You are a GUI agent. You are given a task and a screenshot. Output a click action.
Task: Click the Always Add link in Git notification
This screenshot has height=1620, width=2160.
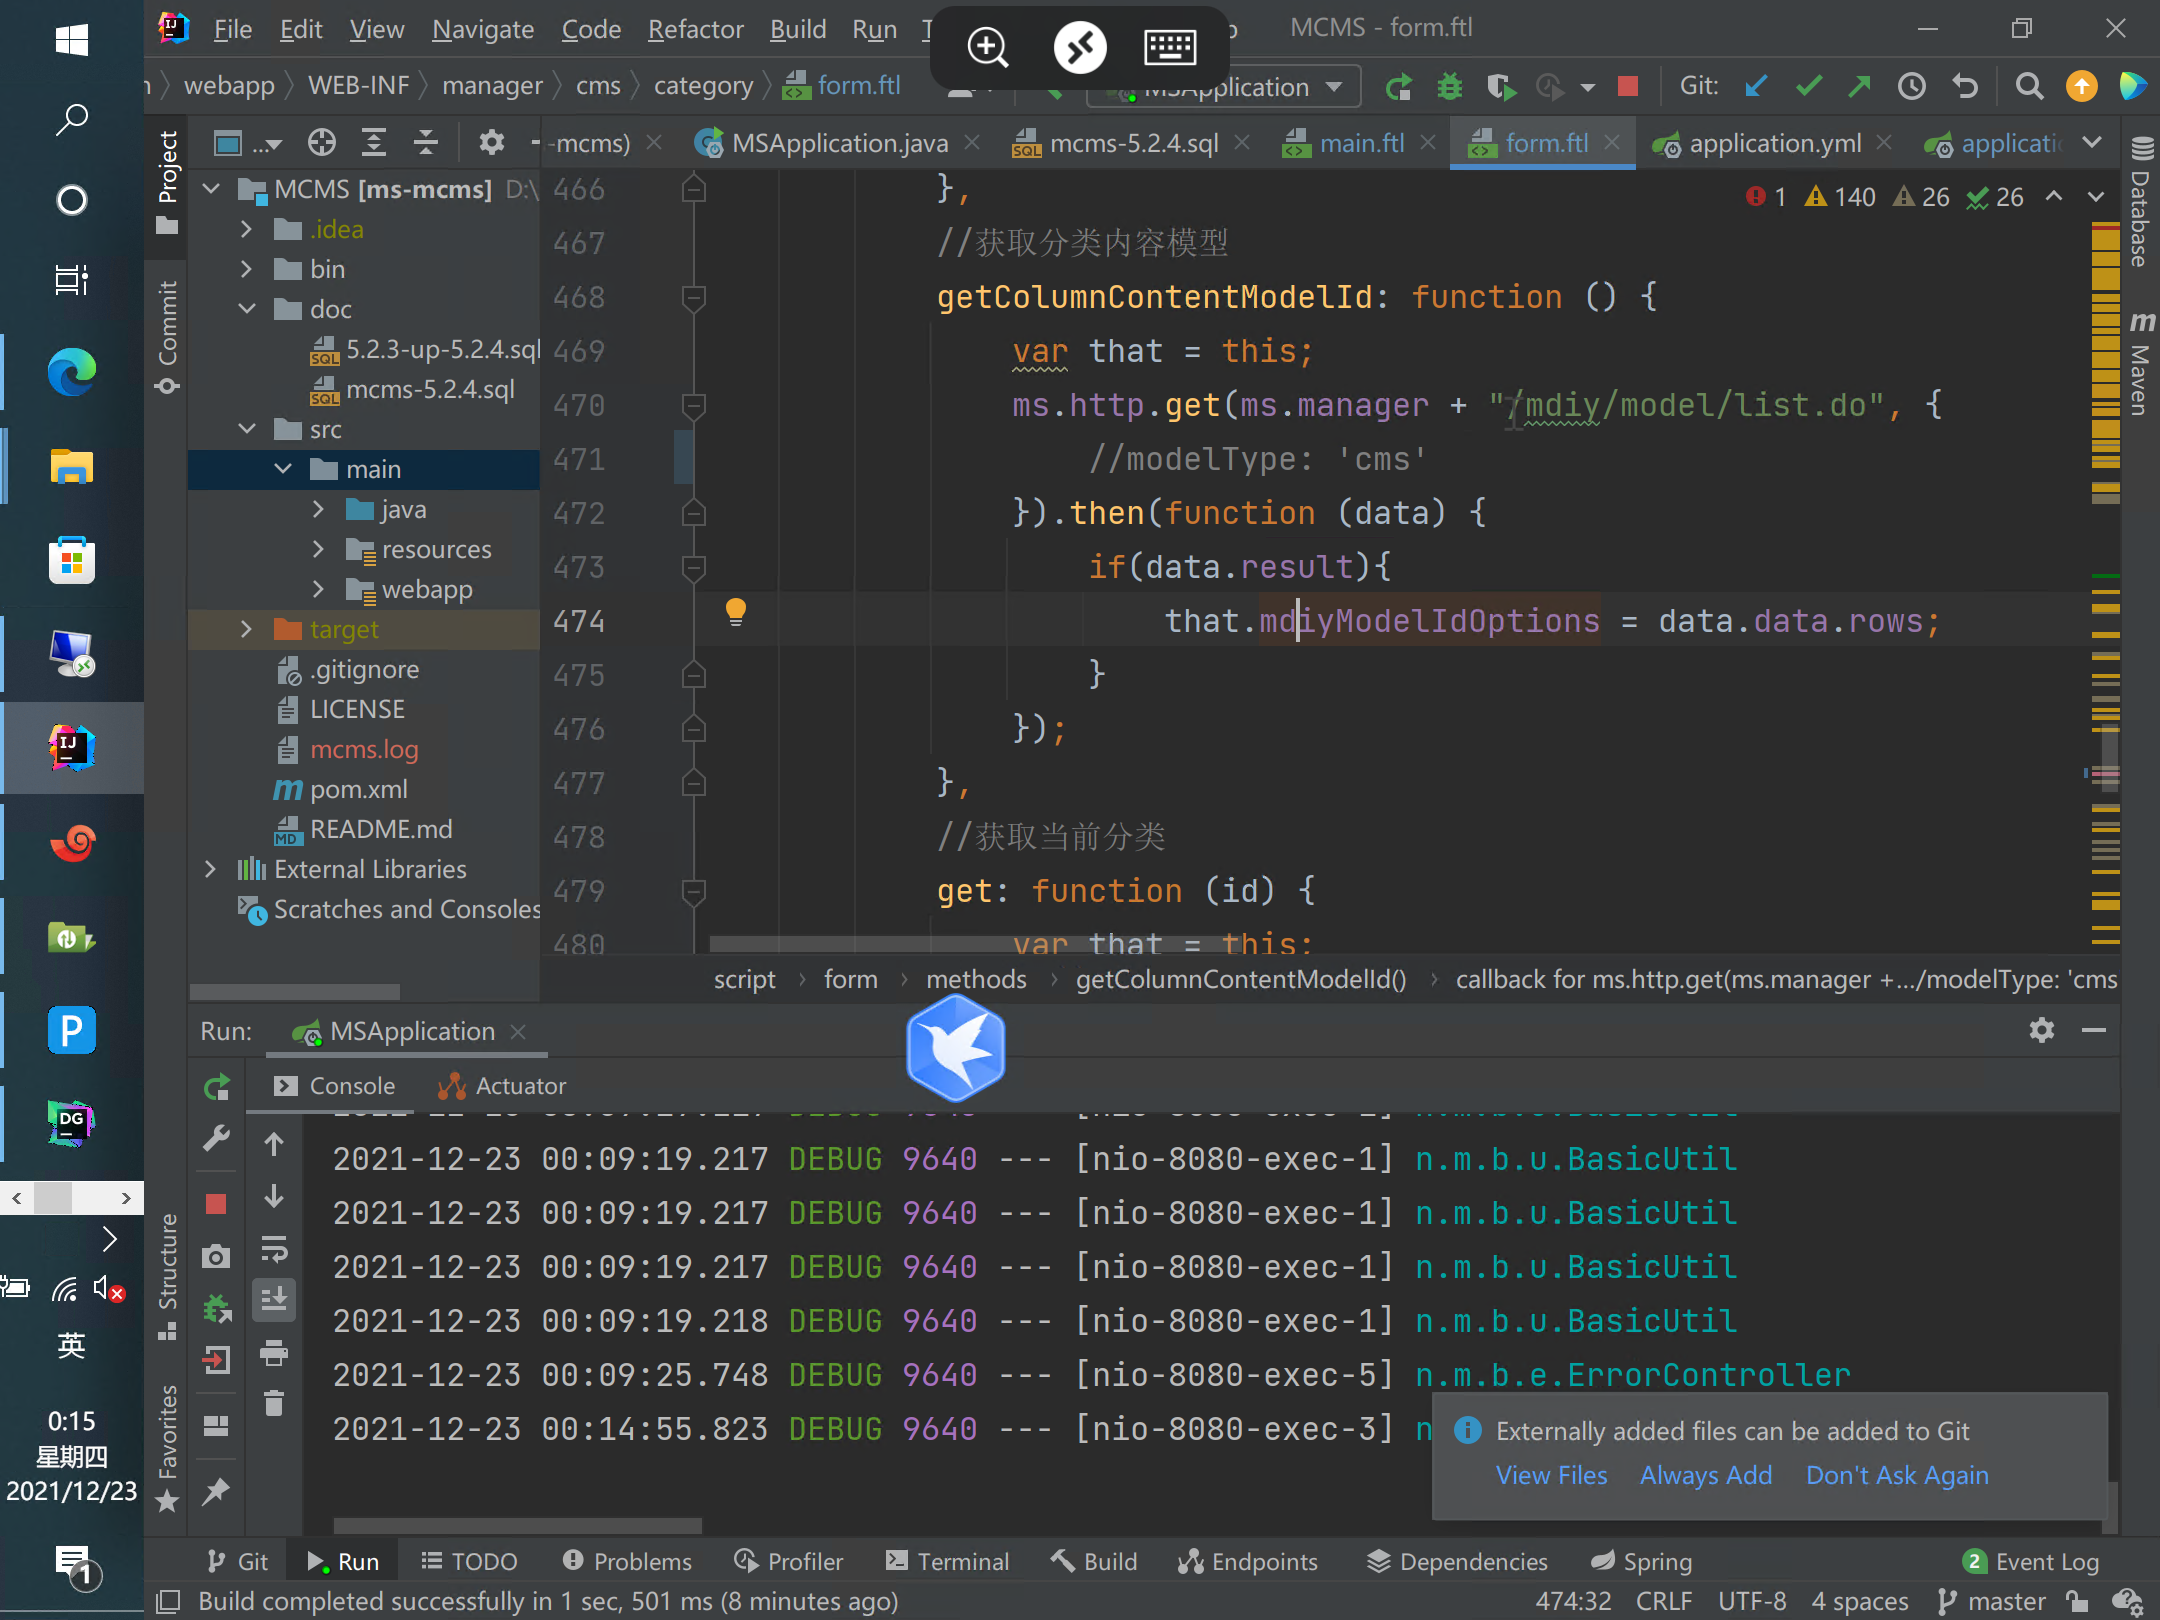click(1706, 1475)
